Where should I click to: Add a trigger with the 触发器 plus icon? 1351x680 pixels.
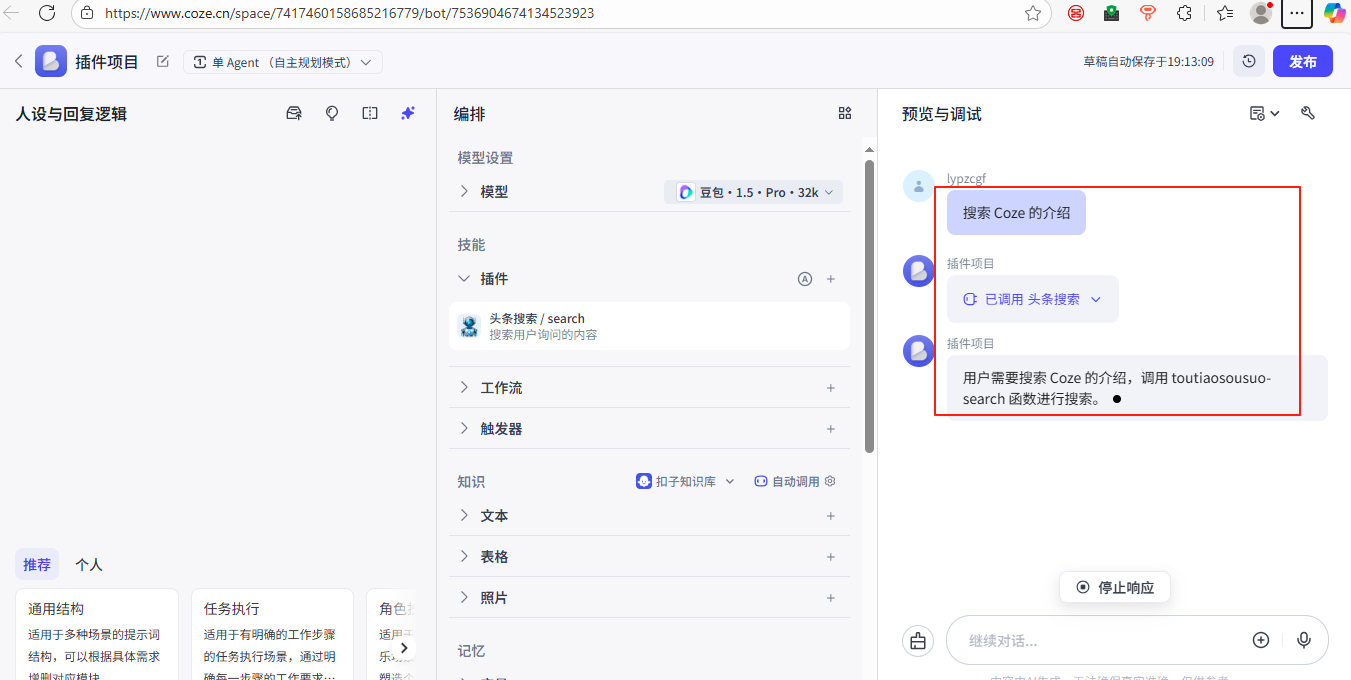point(831,429)
